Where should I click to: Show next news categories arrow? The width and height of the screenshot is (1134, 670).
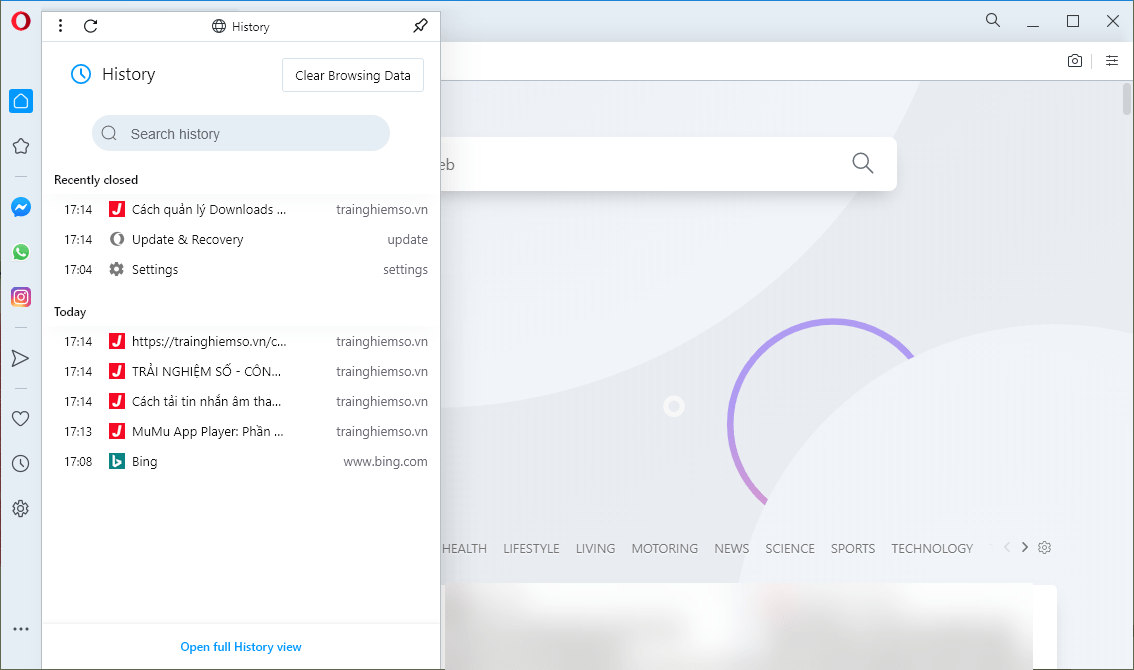pos(1025,547)
